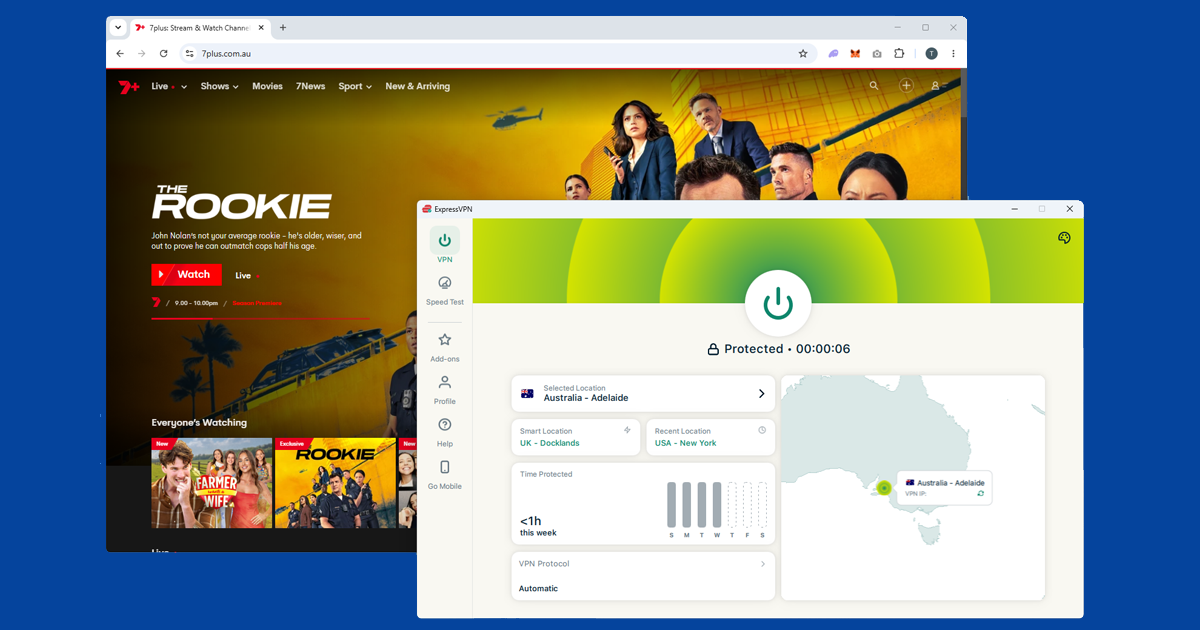Image resolution: width=1200 pixels, height=630 pixels.
Task: Open the Live dropdown in 7plus nav
Action: click(169, 87)
